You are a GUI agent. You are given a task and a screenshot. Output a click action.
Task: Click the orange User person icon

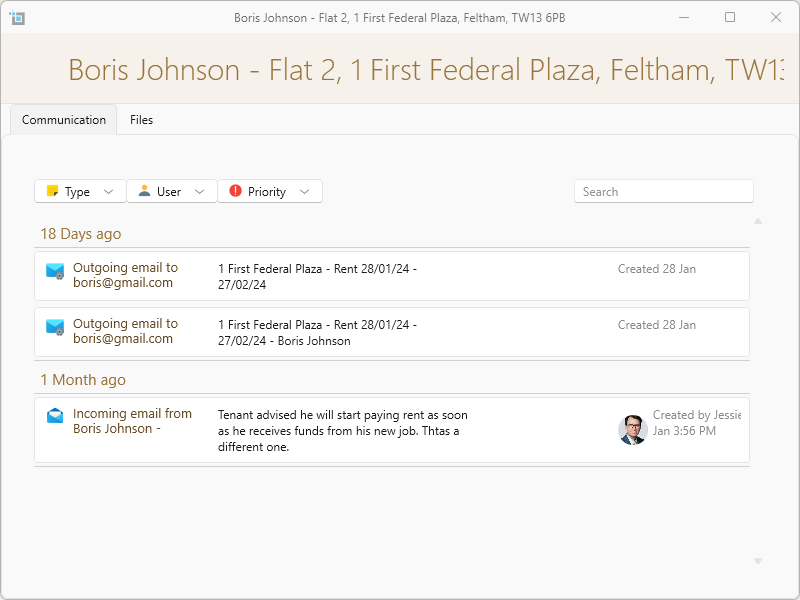tap(144, 191)
